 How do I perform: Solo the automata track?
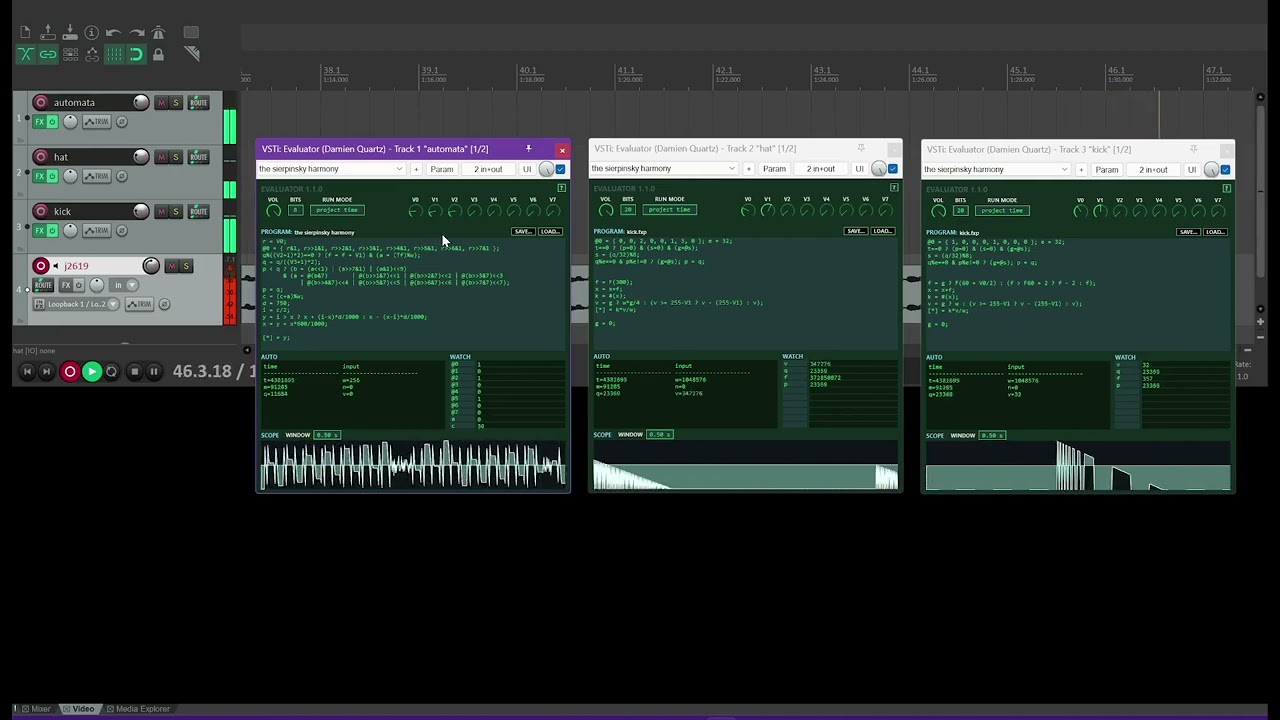[x=176, y=102]
